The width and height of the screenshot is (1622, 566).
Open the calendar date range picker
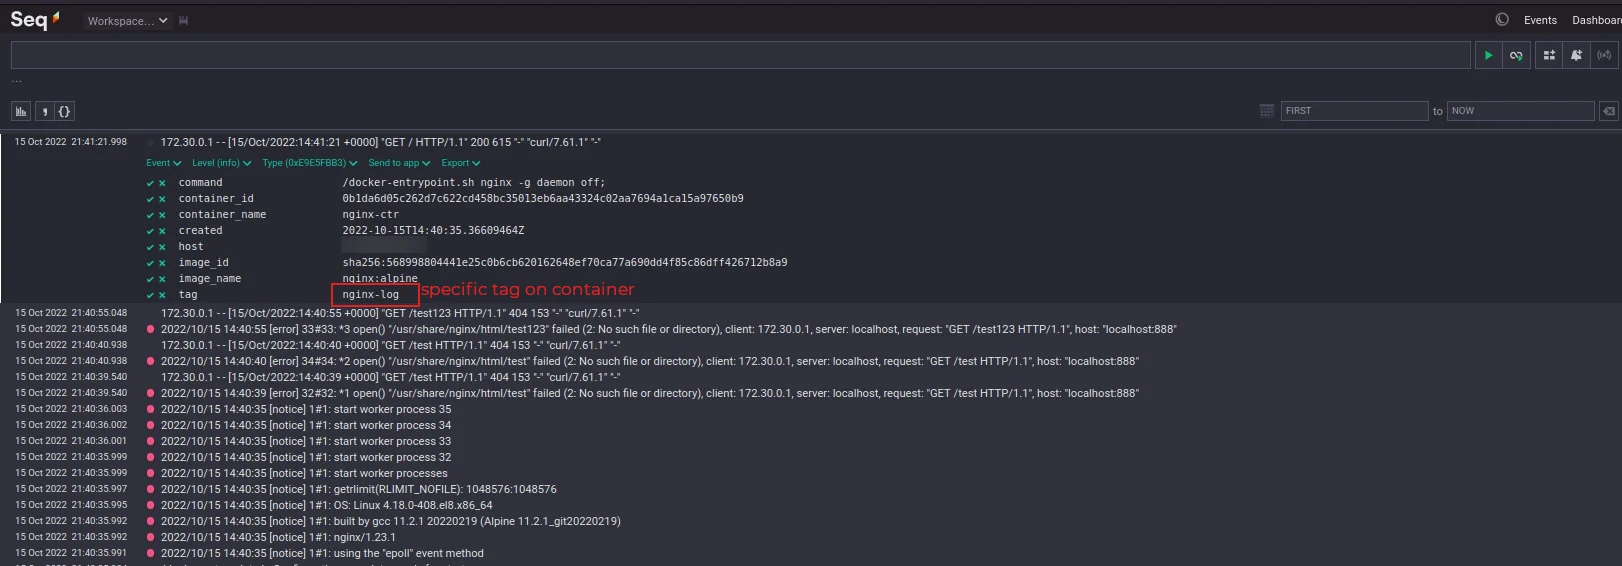click(1266, 111)
